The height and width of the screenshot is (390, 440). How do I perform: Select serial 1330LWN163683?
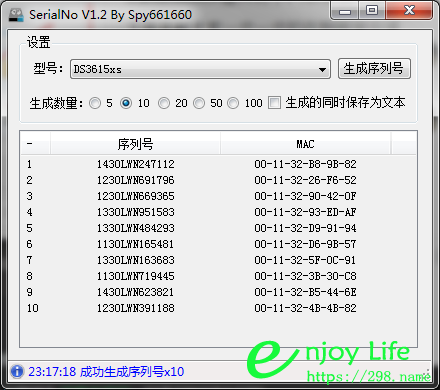[x=136, y=260]
